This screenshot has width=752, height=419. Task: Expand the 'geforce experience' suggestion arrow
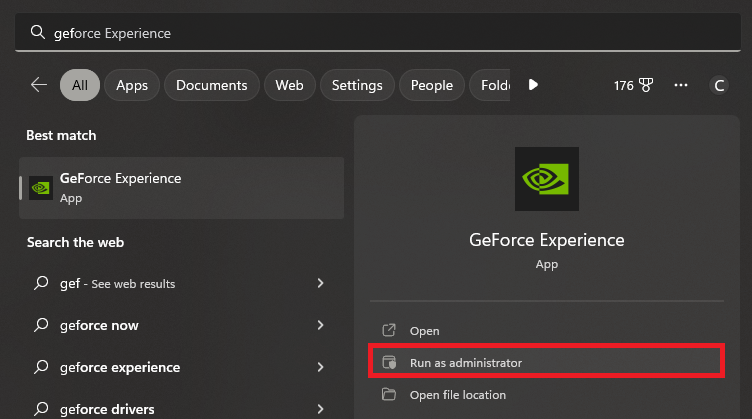(x=320, y=367)
